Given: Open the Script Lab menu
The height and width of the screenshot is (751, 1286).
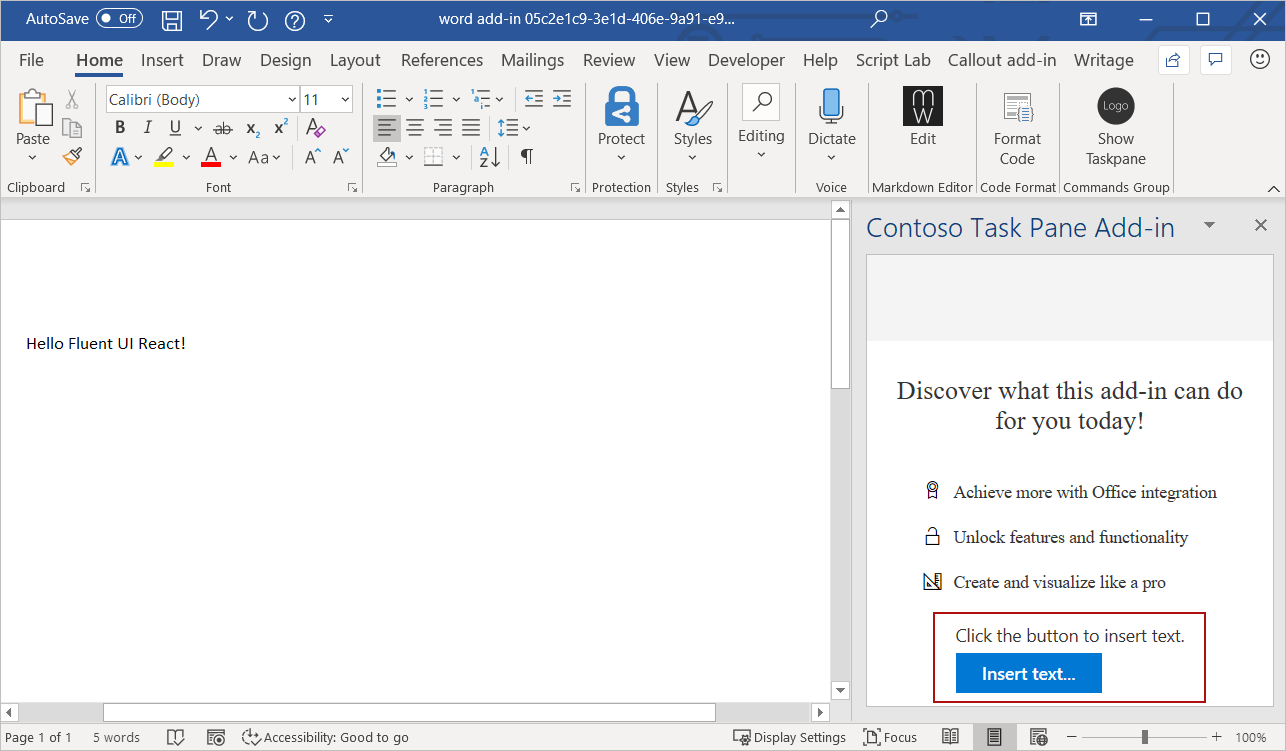Looking at the screenshot, I should [x=893, y=60].
